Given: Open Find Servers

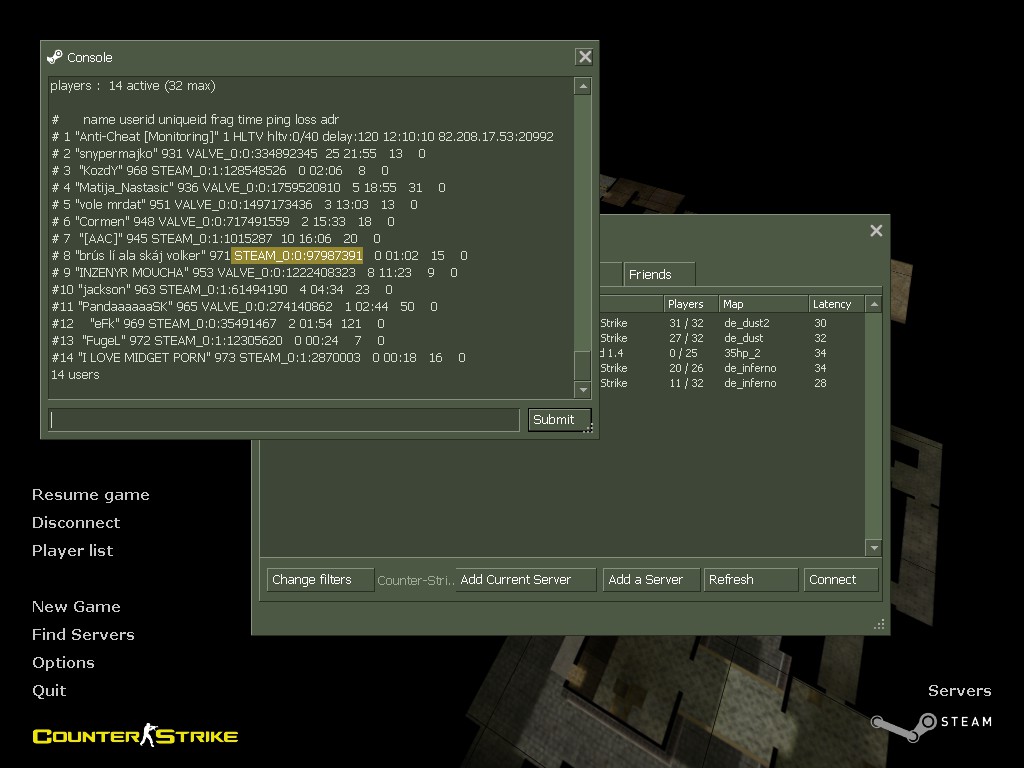Looking at the screenshot, I should point(83,635).
